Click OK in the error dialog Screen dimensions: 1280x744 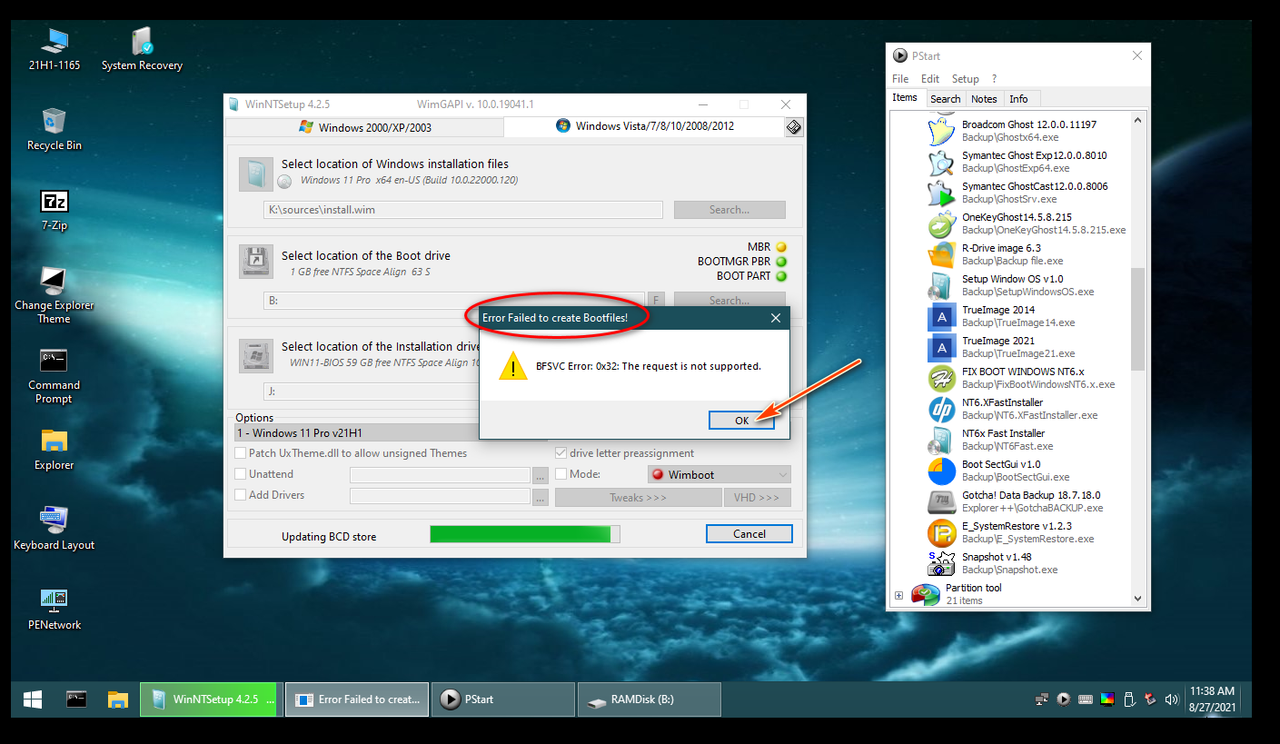click(741, 420)
